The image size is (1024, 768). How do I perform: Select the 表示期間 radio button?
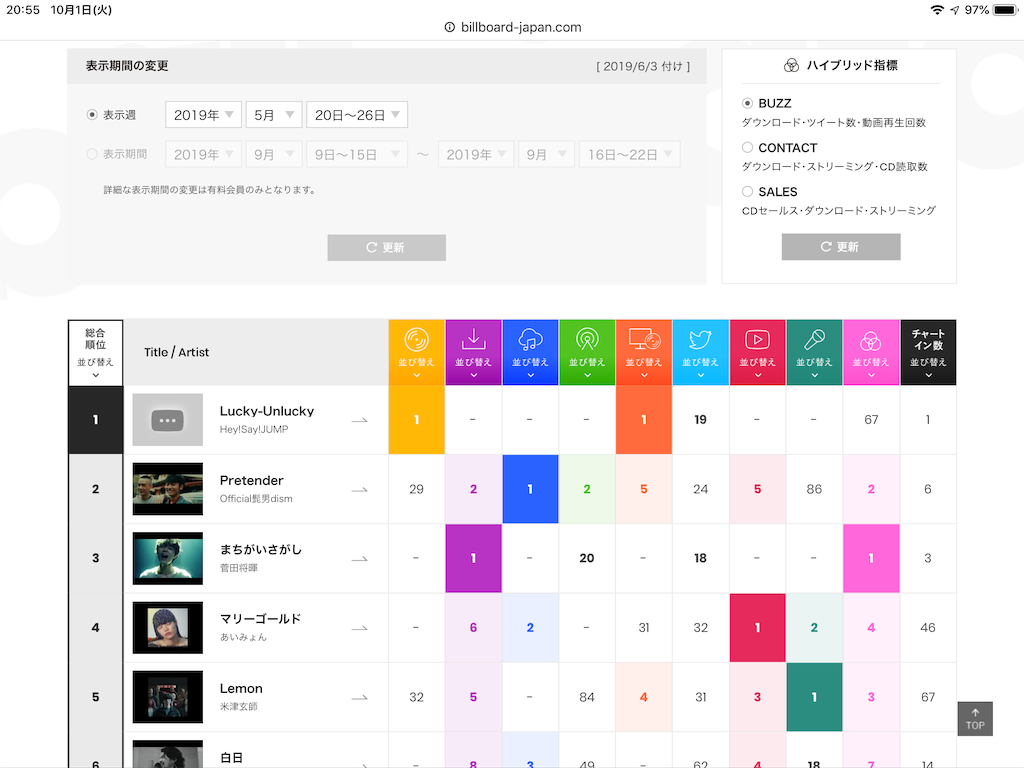92,154
